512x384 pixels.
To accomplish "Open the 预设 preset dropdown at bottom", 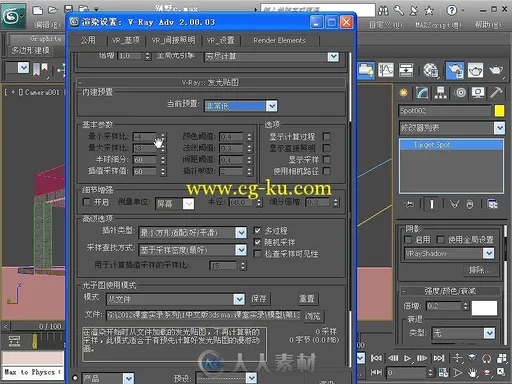I will click(251, 378).
